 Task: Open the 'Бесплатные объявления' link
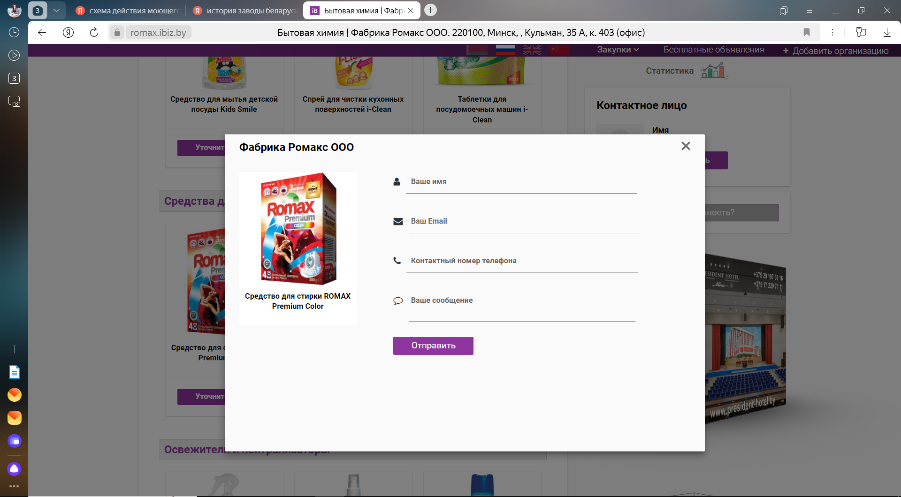(714, 50)
